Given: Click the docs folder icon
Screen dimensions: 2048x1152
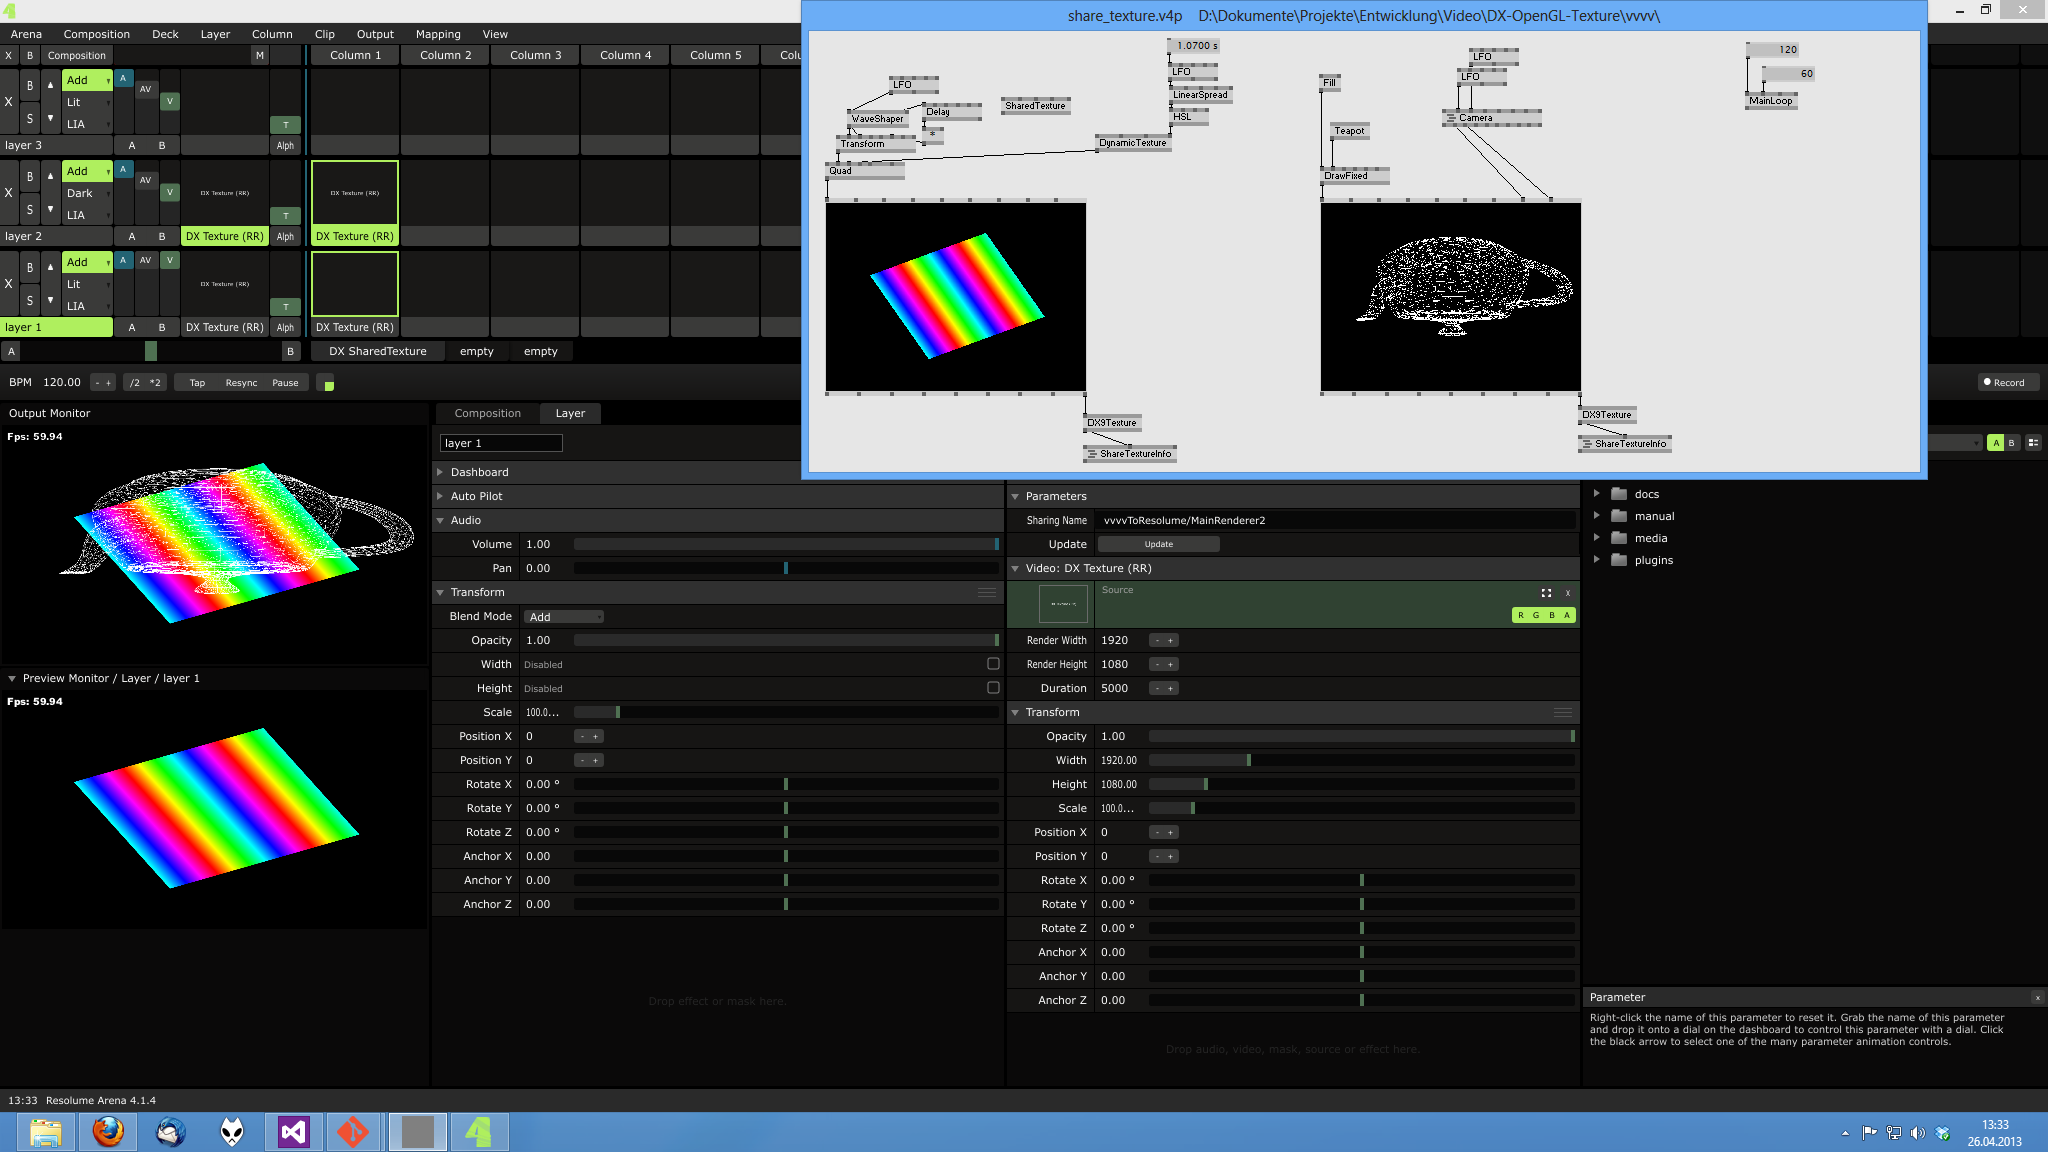Looking at the screenshot, I should [1619, 494].
